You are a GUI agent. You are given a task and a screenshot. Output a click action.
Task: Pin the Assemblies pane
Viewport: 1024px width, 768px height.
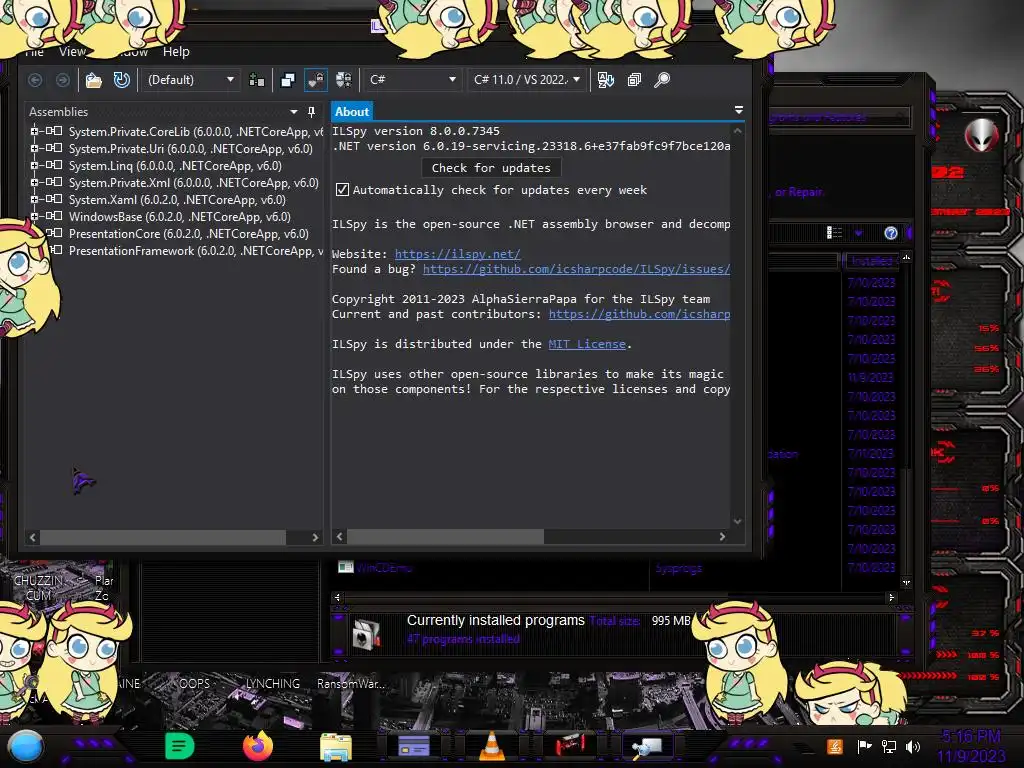click(x=312, y=112)
